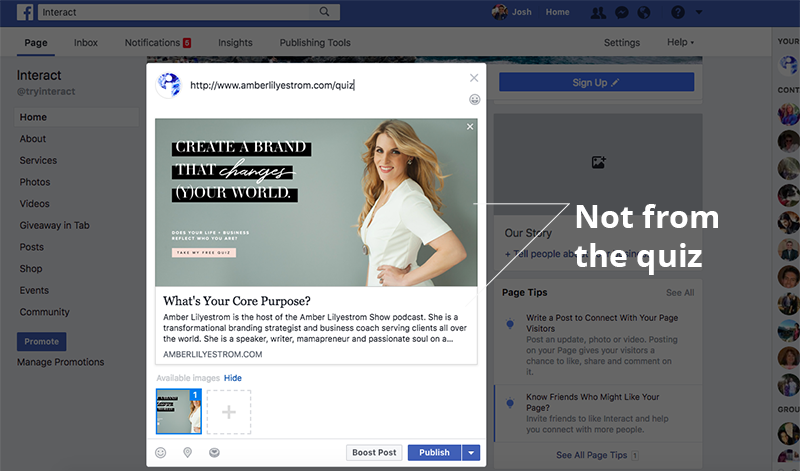Expand the account menu arrow in top bar
Screen dimensions: 800x471
click(699, 12)
